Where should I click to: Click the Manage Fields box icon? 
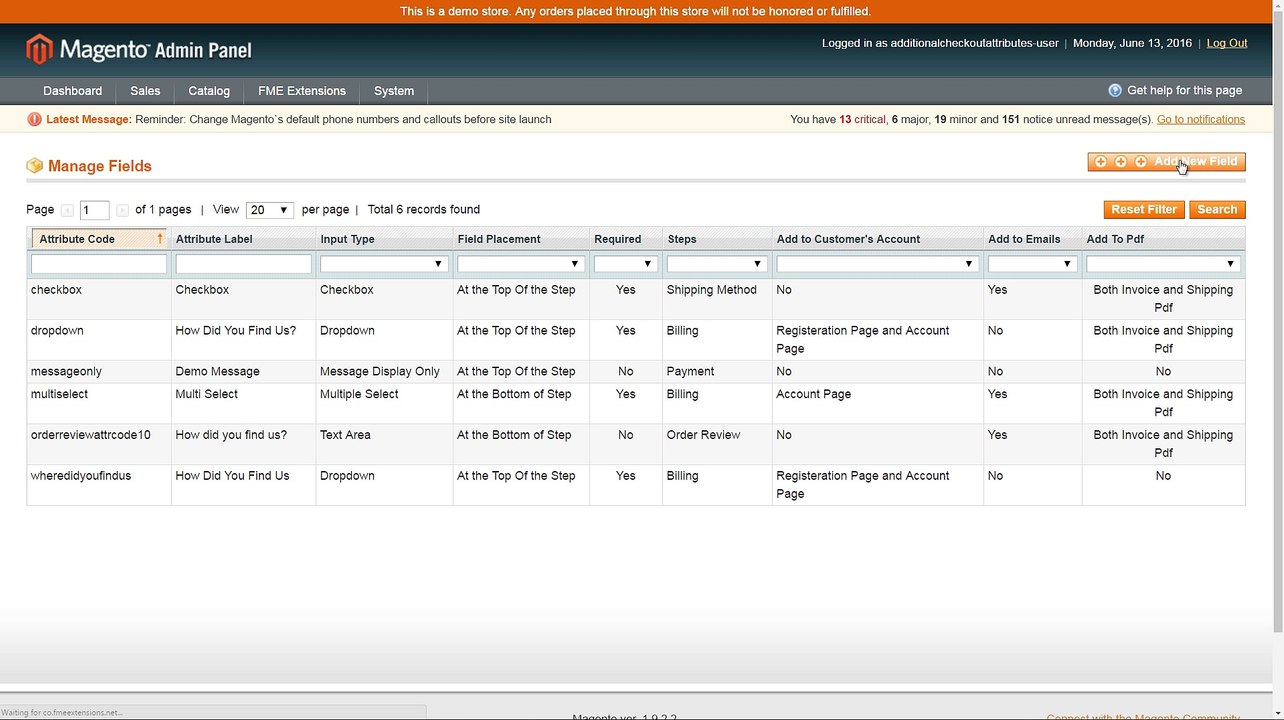click(35, 166)
